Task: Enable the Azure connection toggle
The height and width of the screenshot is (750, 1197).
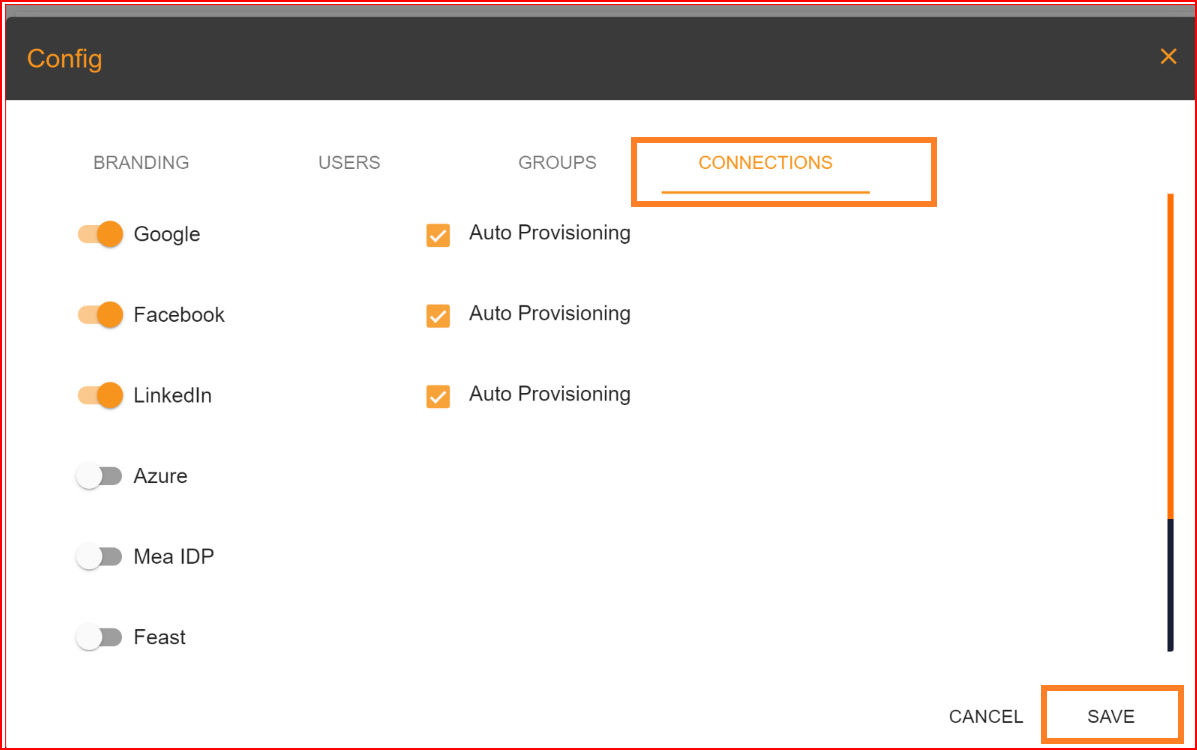Action: coord(99,476)
